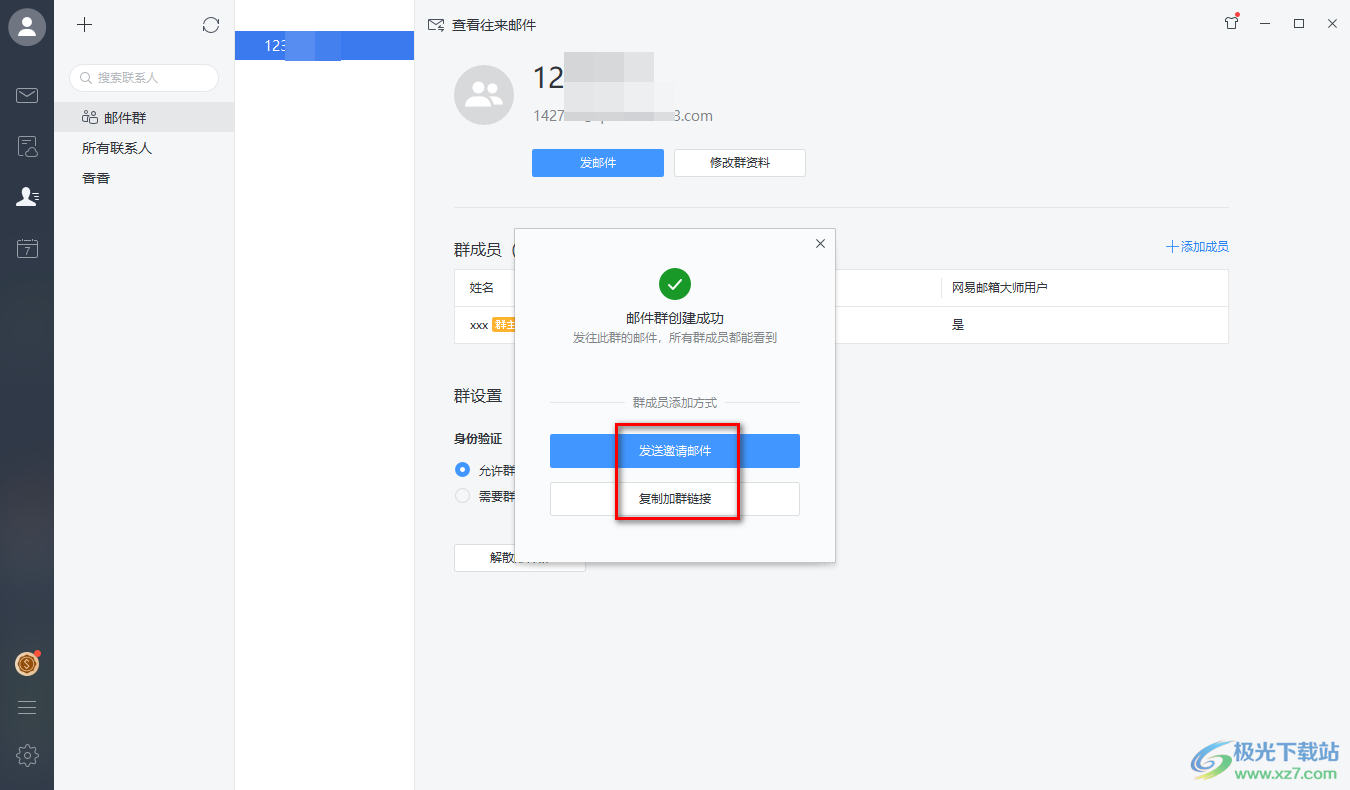
Task: Click 发邮件 button
Action: [598, 163]
